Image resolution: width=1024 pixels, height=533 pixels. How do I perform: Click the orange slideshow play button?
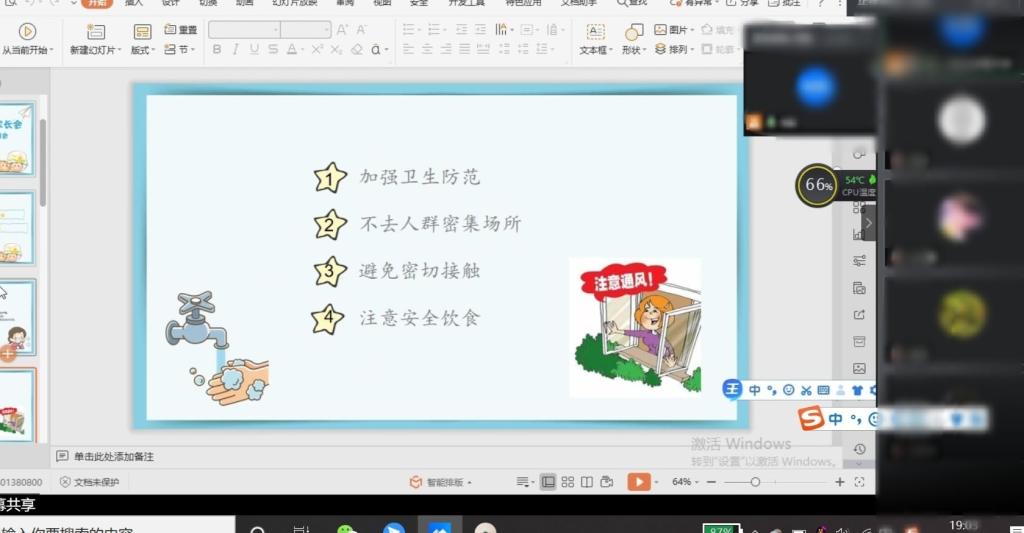tap(638, 482)
